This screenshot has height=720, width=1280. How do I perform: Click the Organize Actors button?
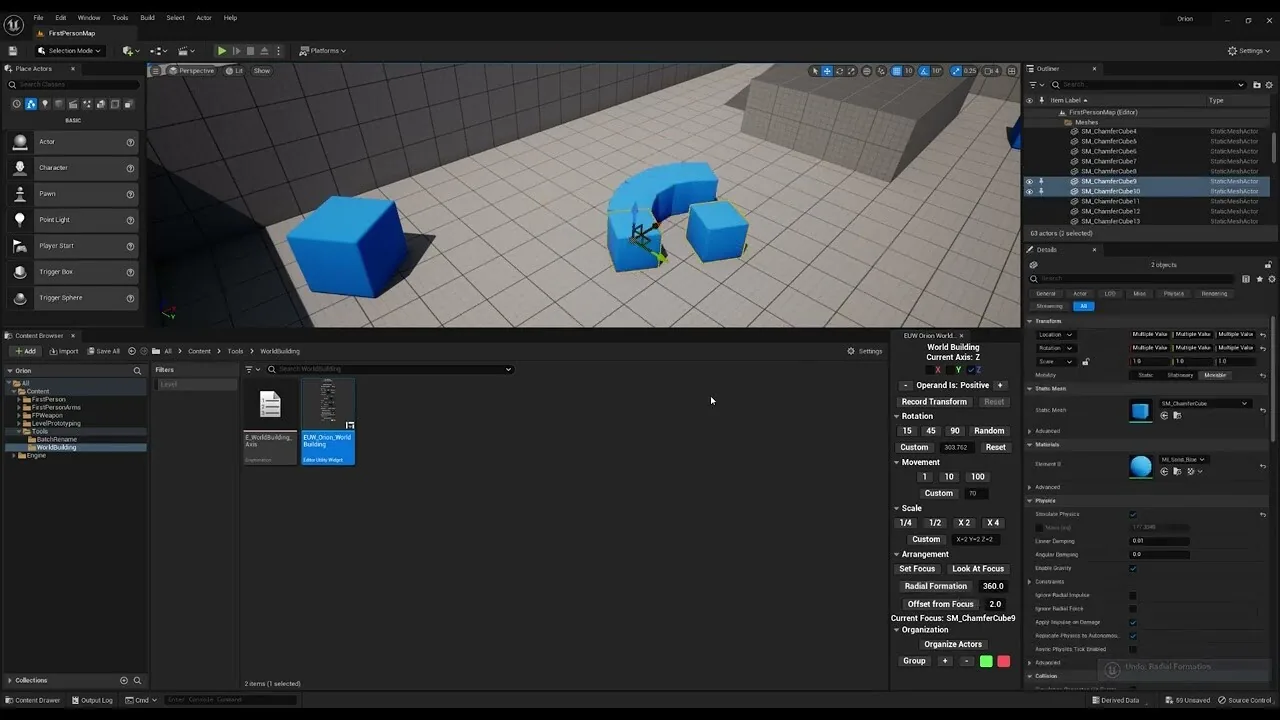coord(953,644)
